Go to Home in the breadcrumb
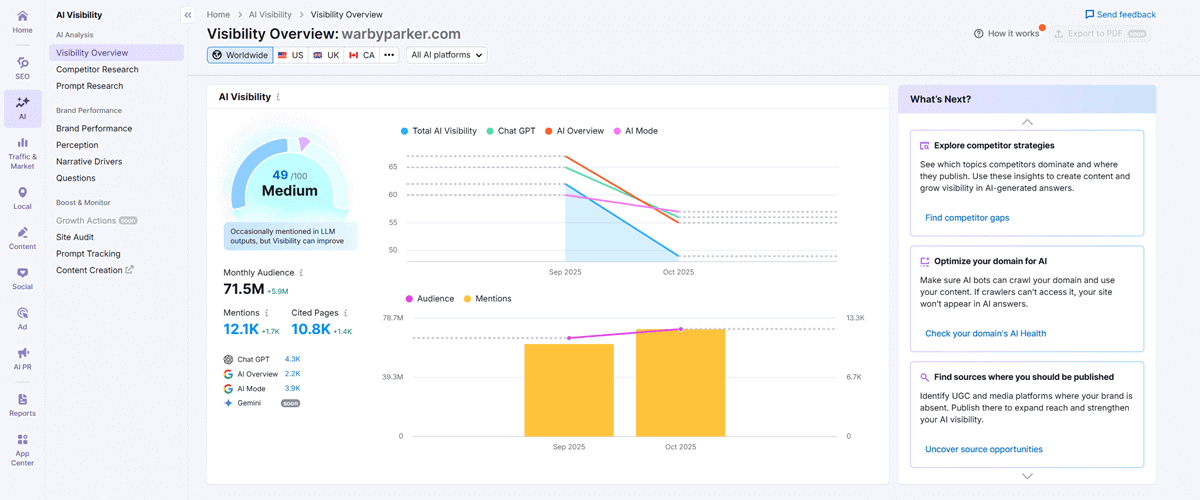The image size is (1200, 500). 218,15
